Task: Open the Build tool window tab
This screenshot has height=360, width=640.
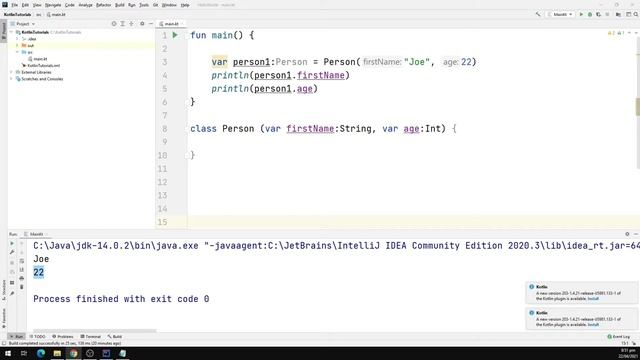Action: (115, 336)
